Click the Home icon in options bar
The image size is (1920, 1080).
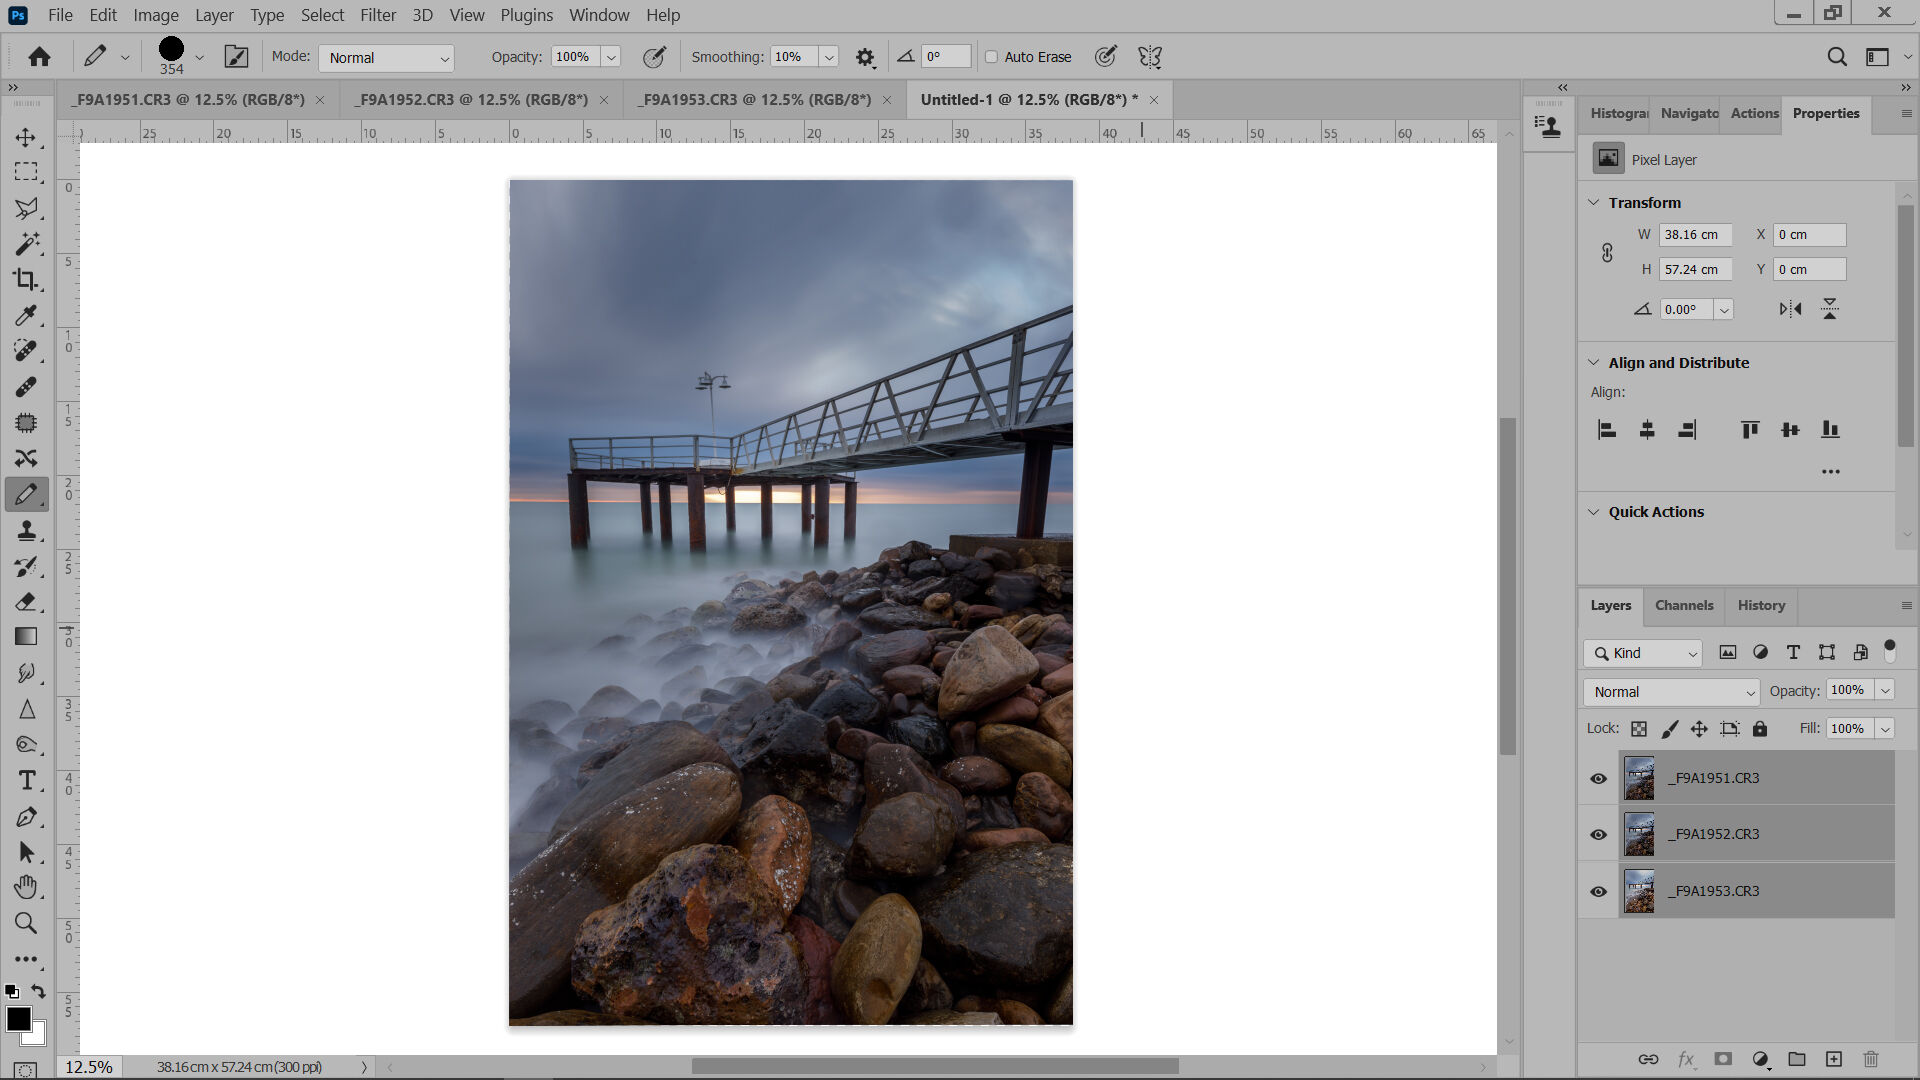click(x=39, y=57)
